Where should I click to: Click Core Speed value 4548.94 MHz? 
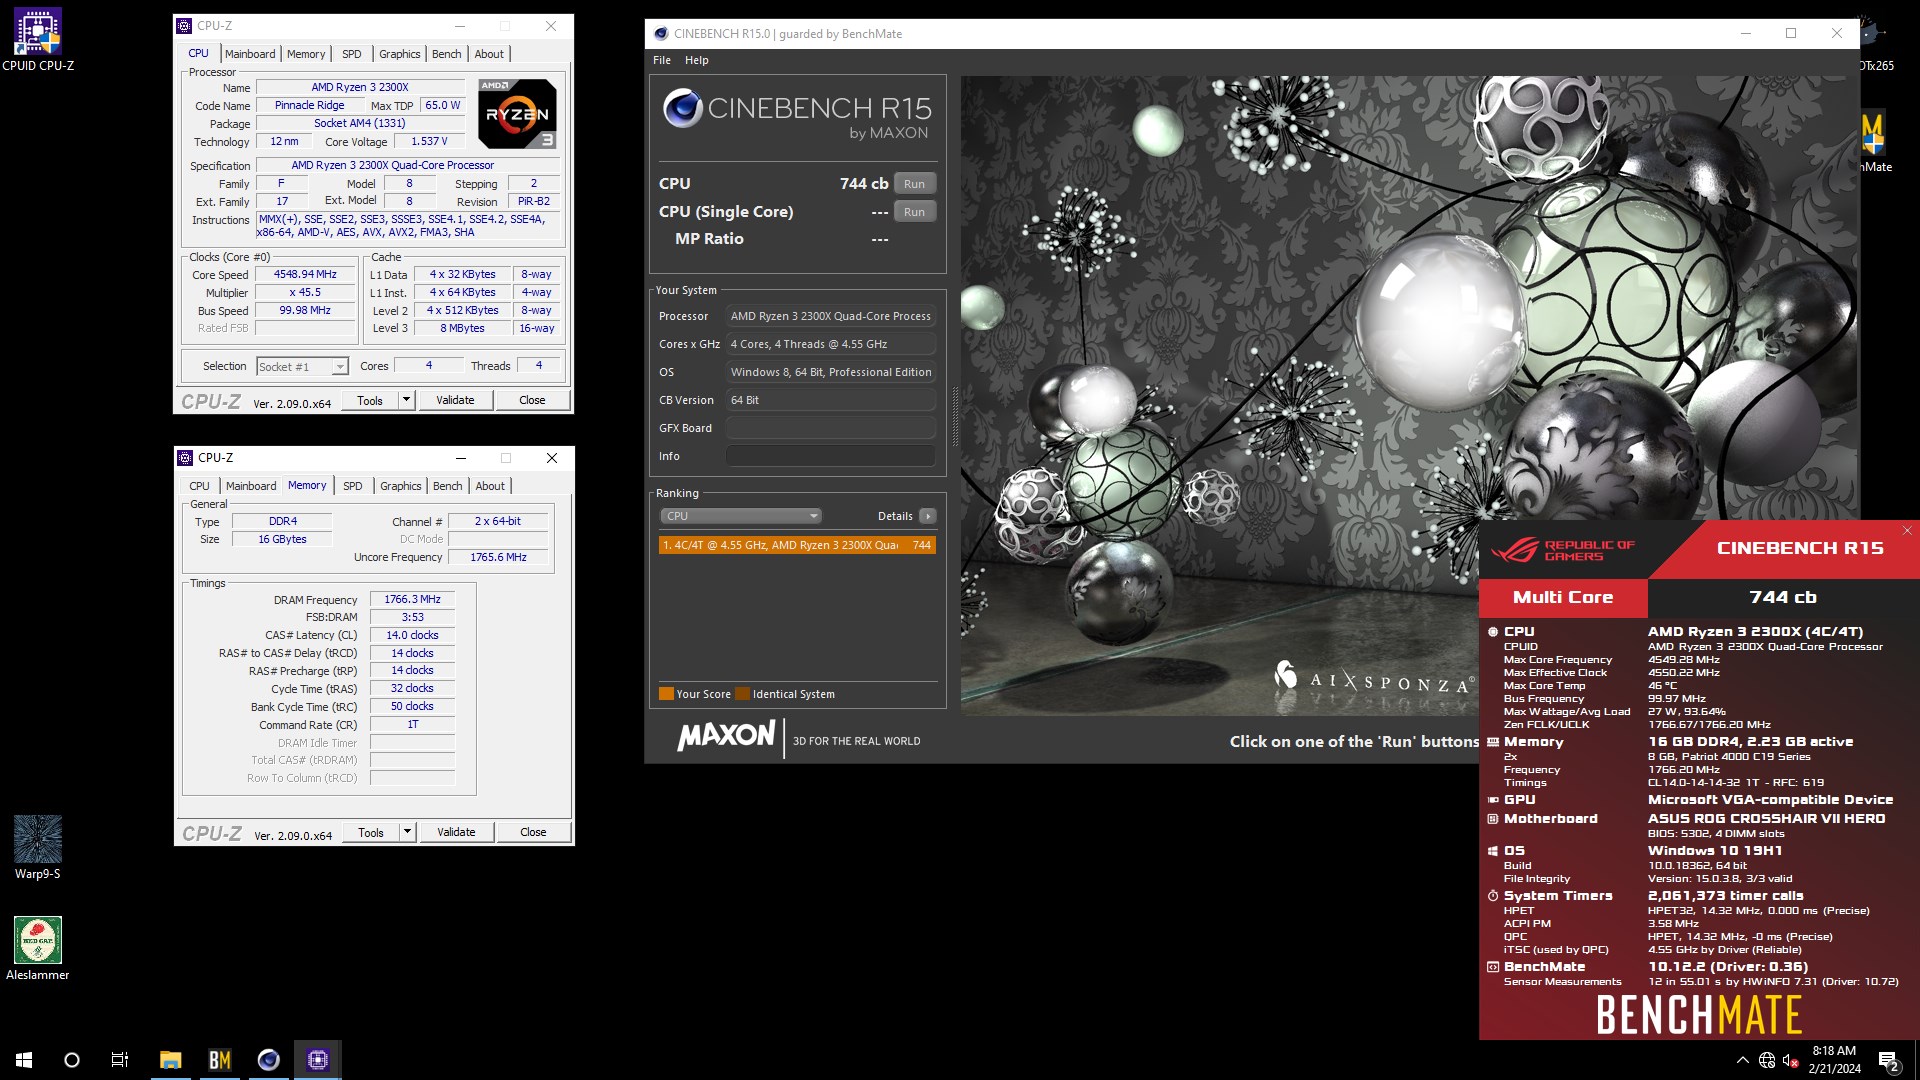[305, 274]
